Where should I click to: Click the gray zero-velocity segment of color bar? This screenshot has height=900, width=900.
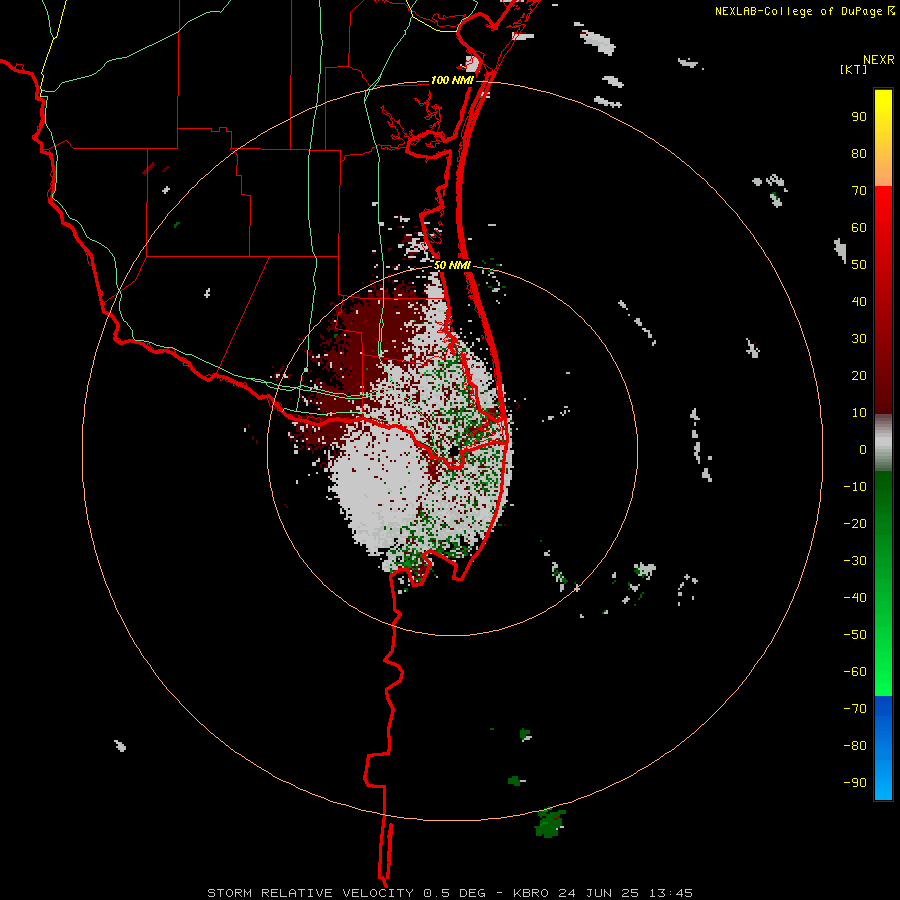(883, 442)
